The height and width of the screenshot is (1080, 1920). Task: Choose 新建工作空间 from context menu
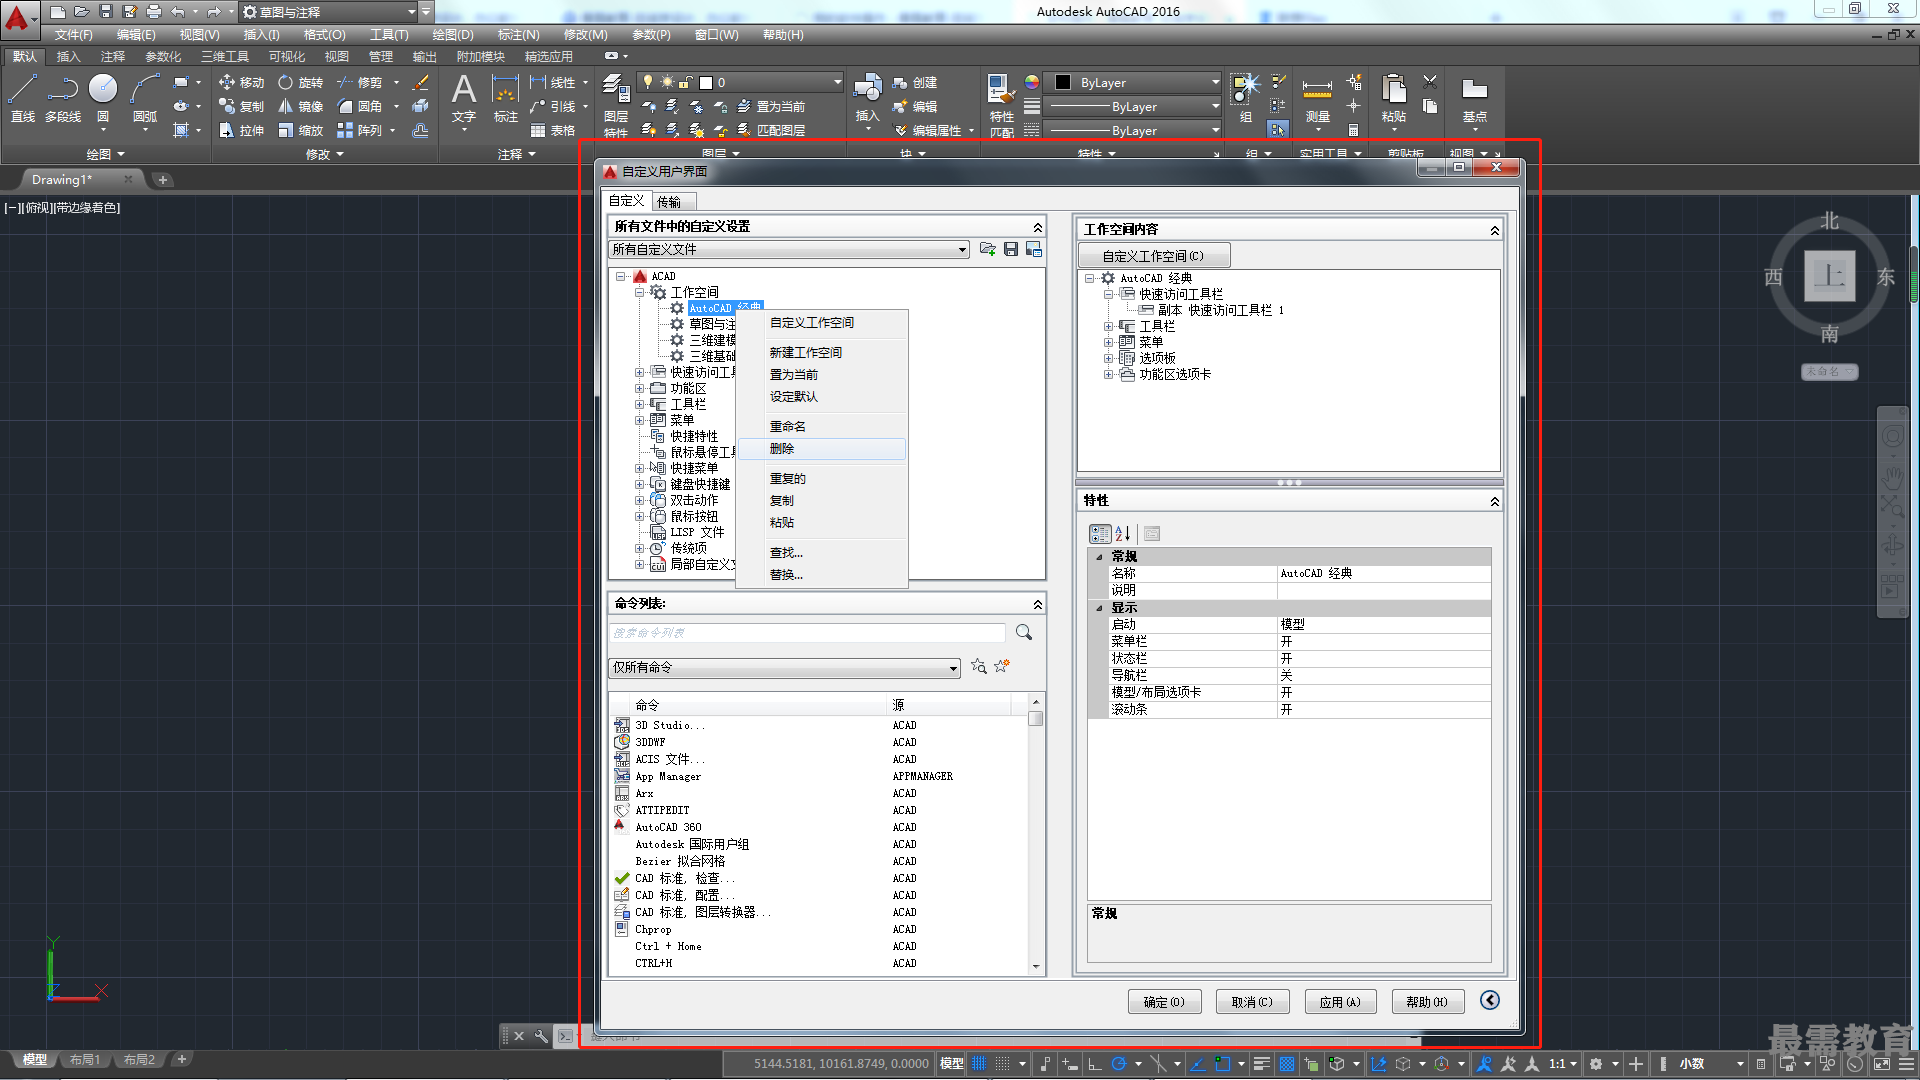pyautogui.click(x=822, y=352)
